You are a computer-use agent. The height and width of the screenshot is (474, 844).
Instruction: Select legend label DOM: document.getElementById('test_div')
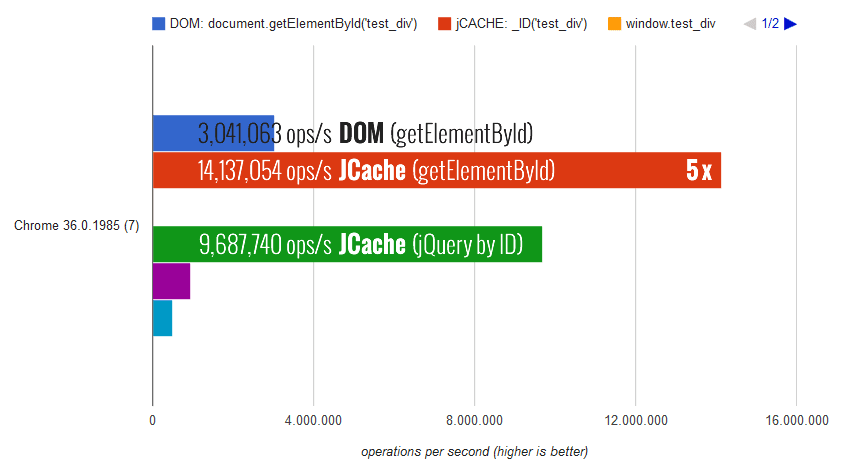(293, 24)
